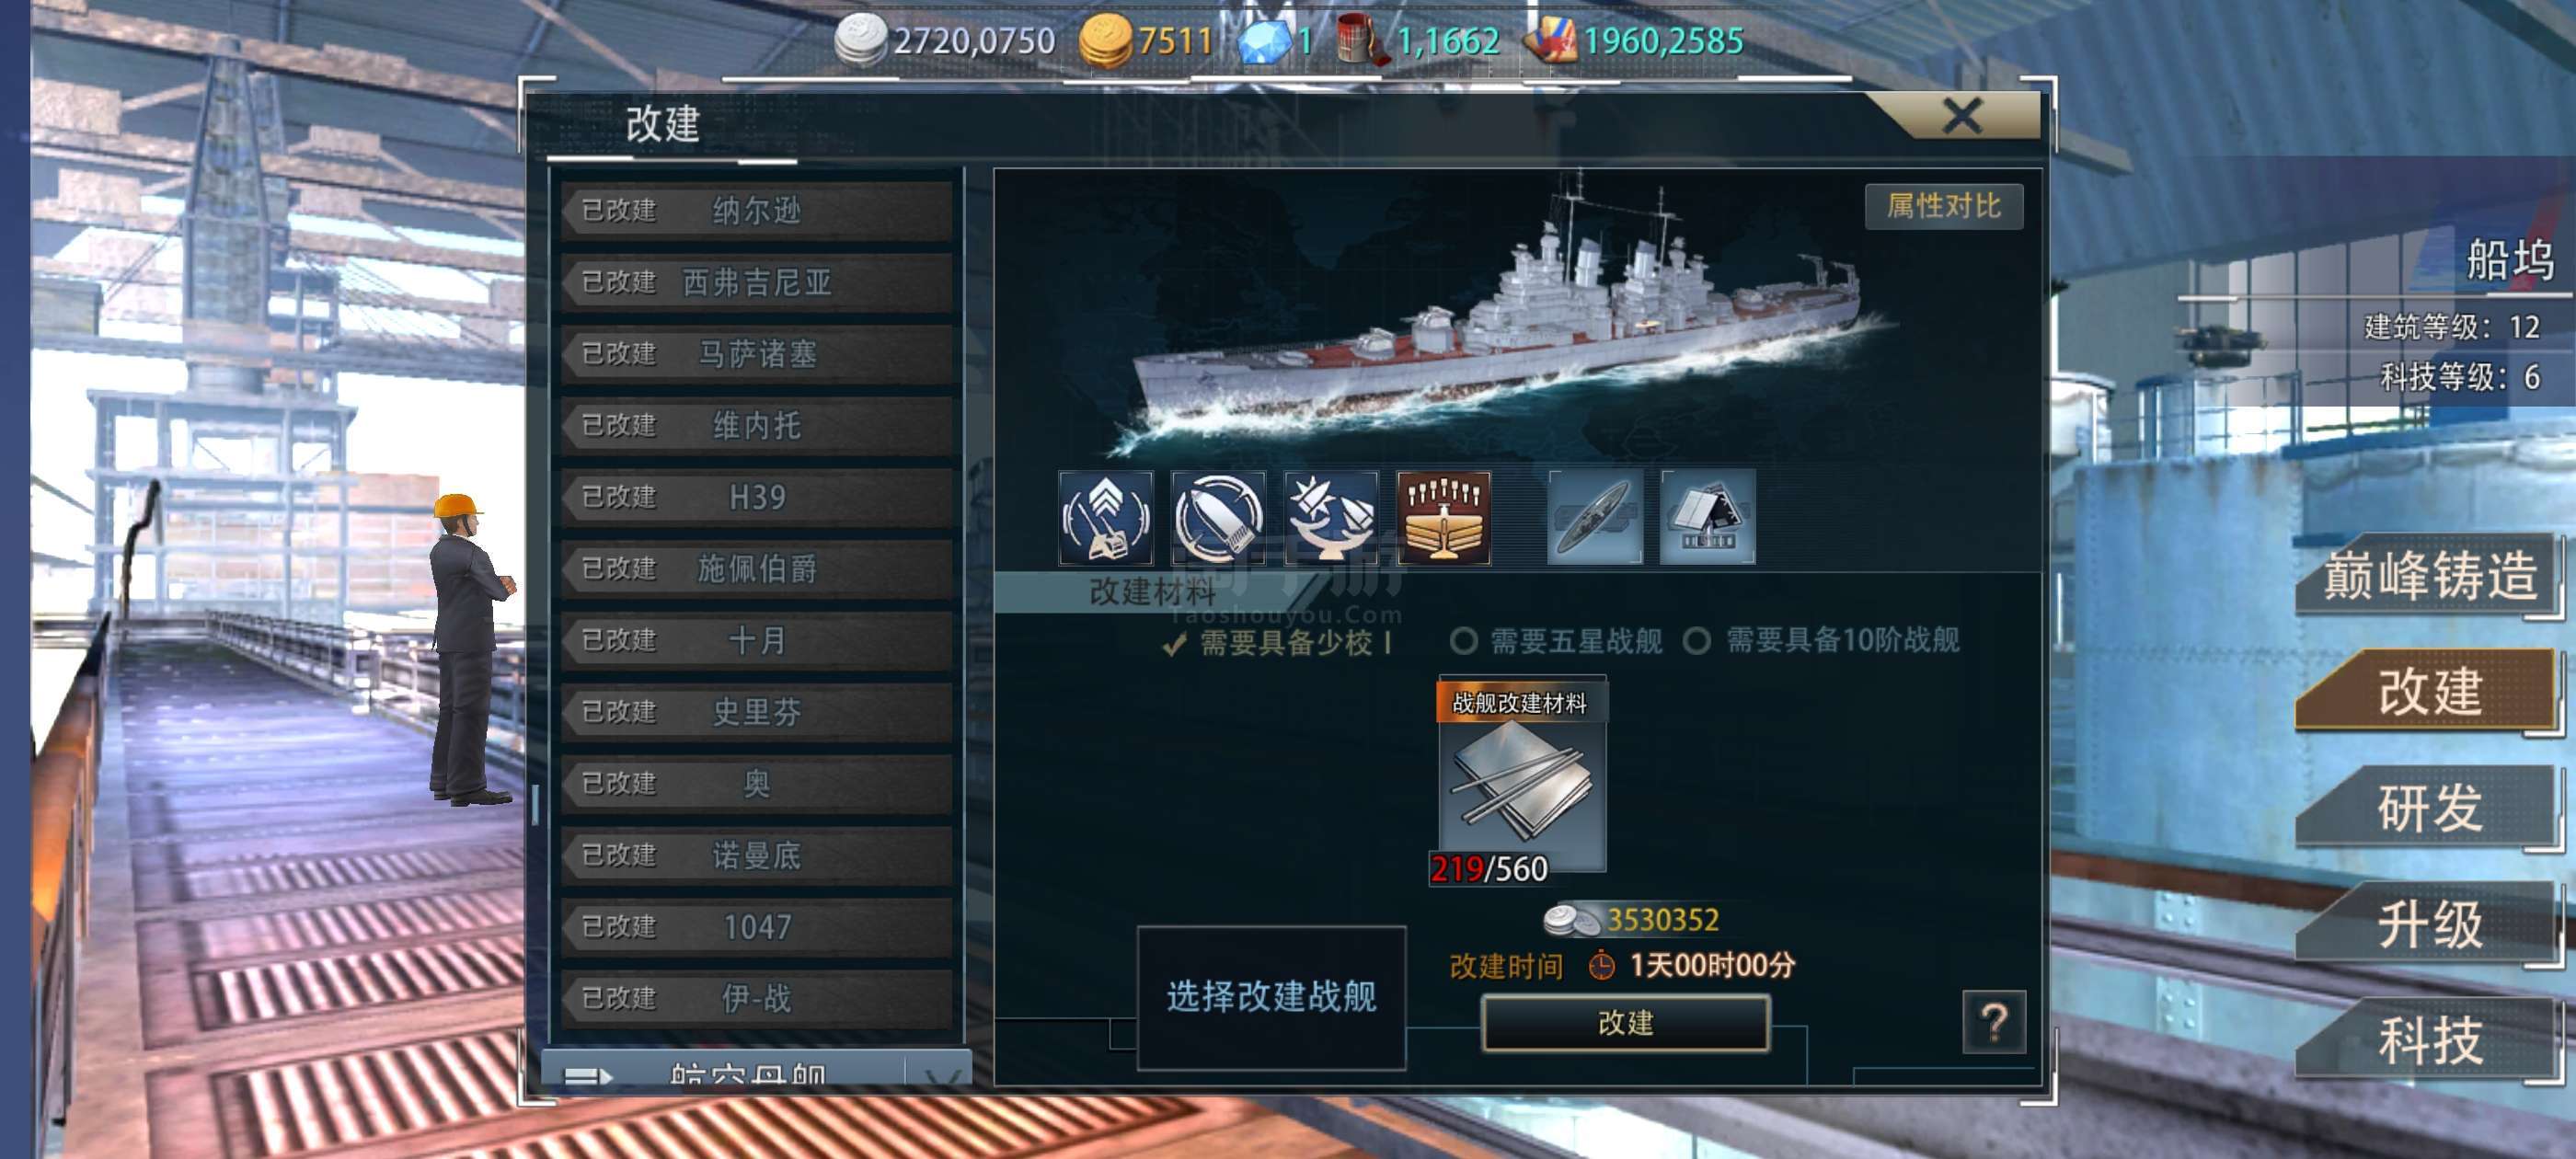Switch to the 研发 tab

pyautogui.click(x=2429, y=807)
